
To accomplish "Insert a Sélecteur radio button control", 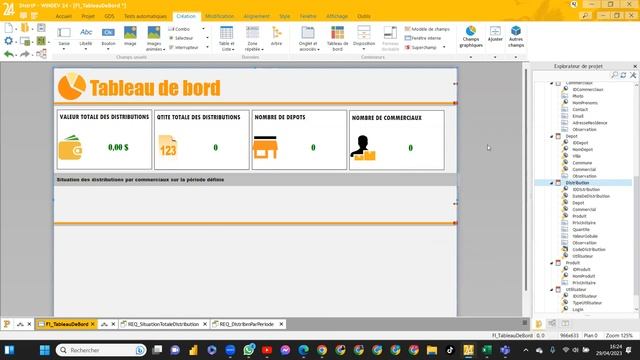I will point(181,38).
